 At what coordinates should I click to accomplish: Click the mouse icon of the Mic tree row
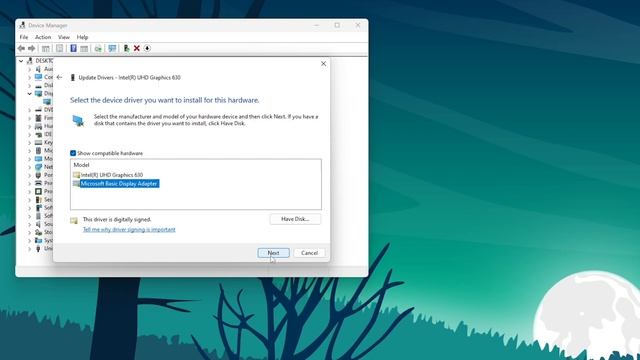38,151
